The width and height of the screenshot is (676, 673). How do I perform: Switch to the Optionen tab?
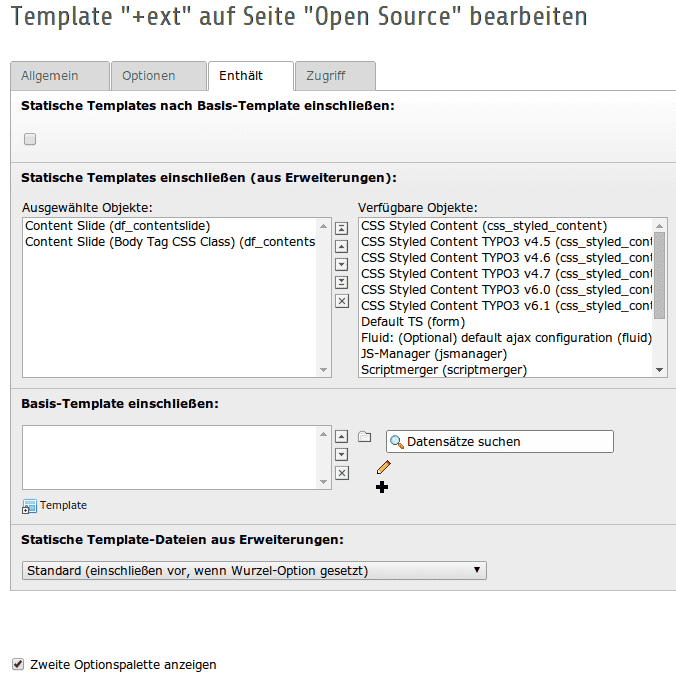pos(159,76)
